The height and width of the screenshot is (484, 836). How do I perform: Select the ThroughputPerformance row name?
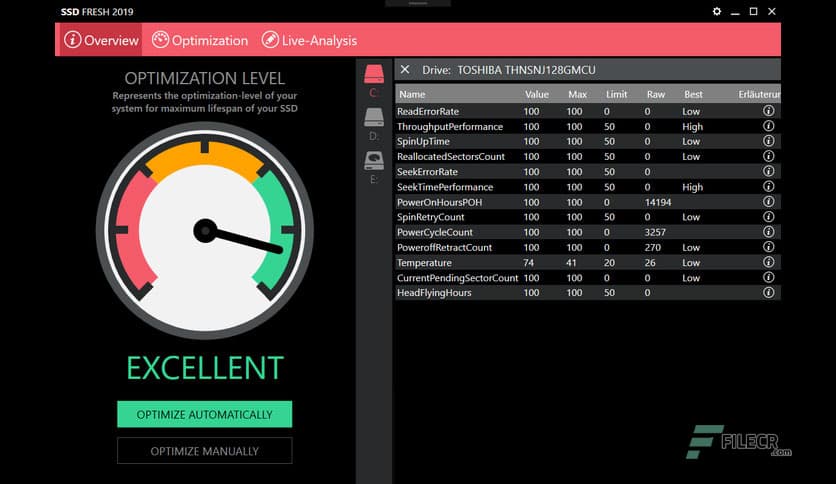[x=450, y=126]
